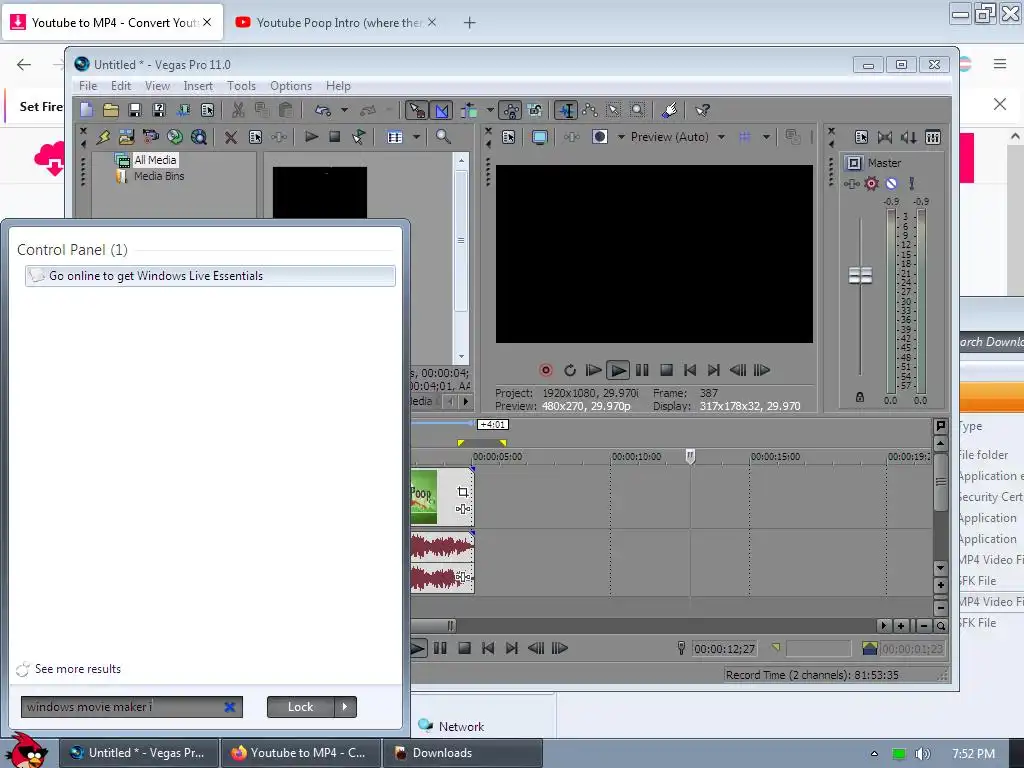Open Master FX icon in mixer
This screenshot has height=768, width=1024.
pyautogui.click(x=852, y=184)
